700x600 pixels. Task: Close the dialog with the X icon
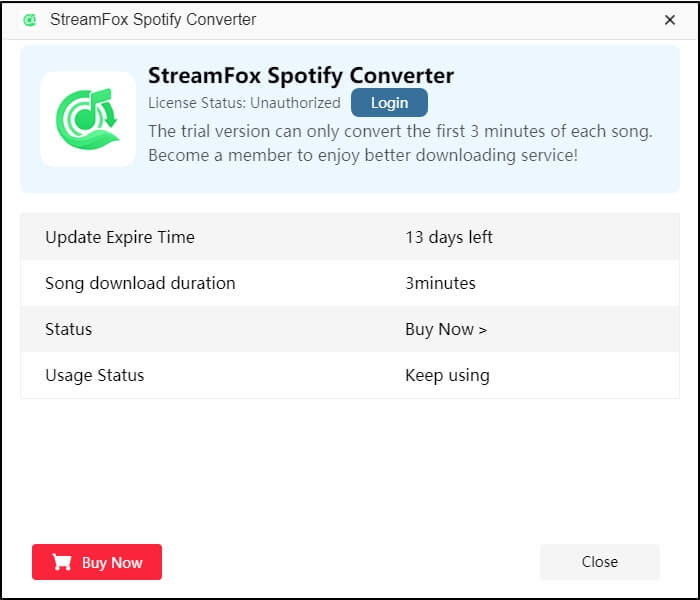pos(670,20)
